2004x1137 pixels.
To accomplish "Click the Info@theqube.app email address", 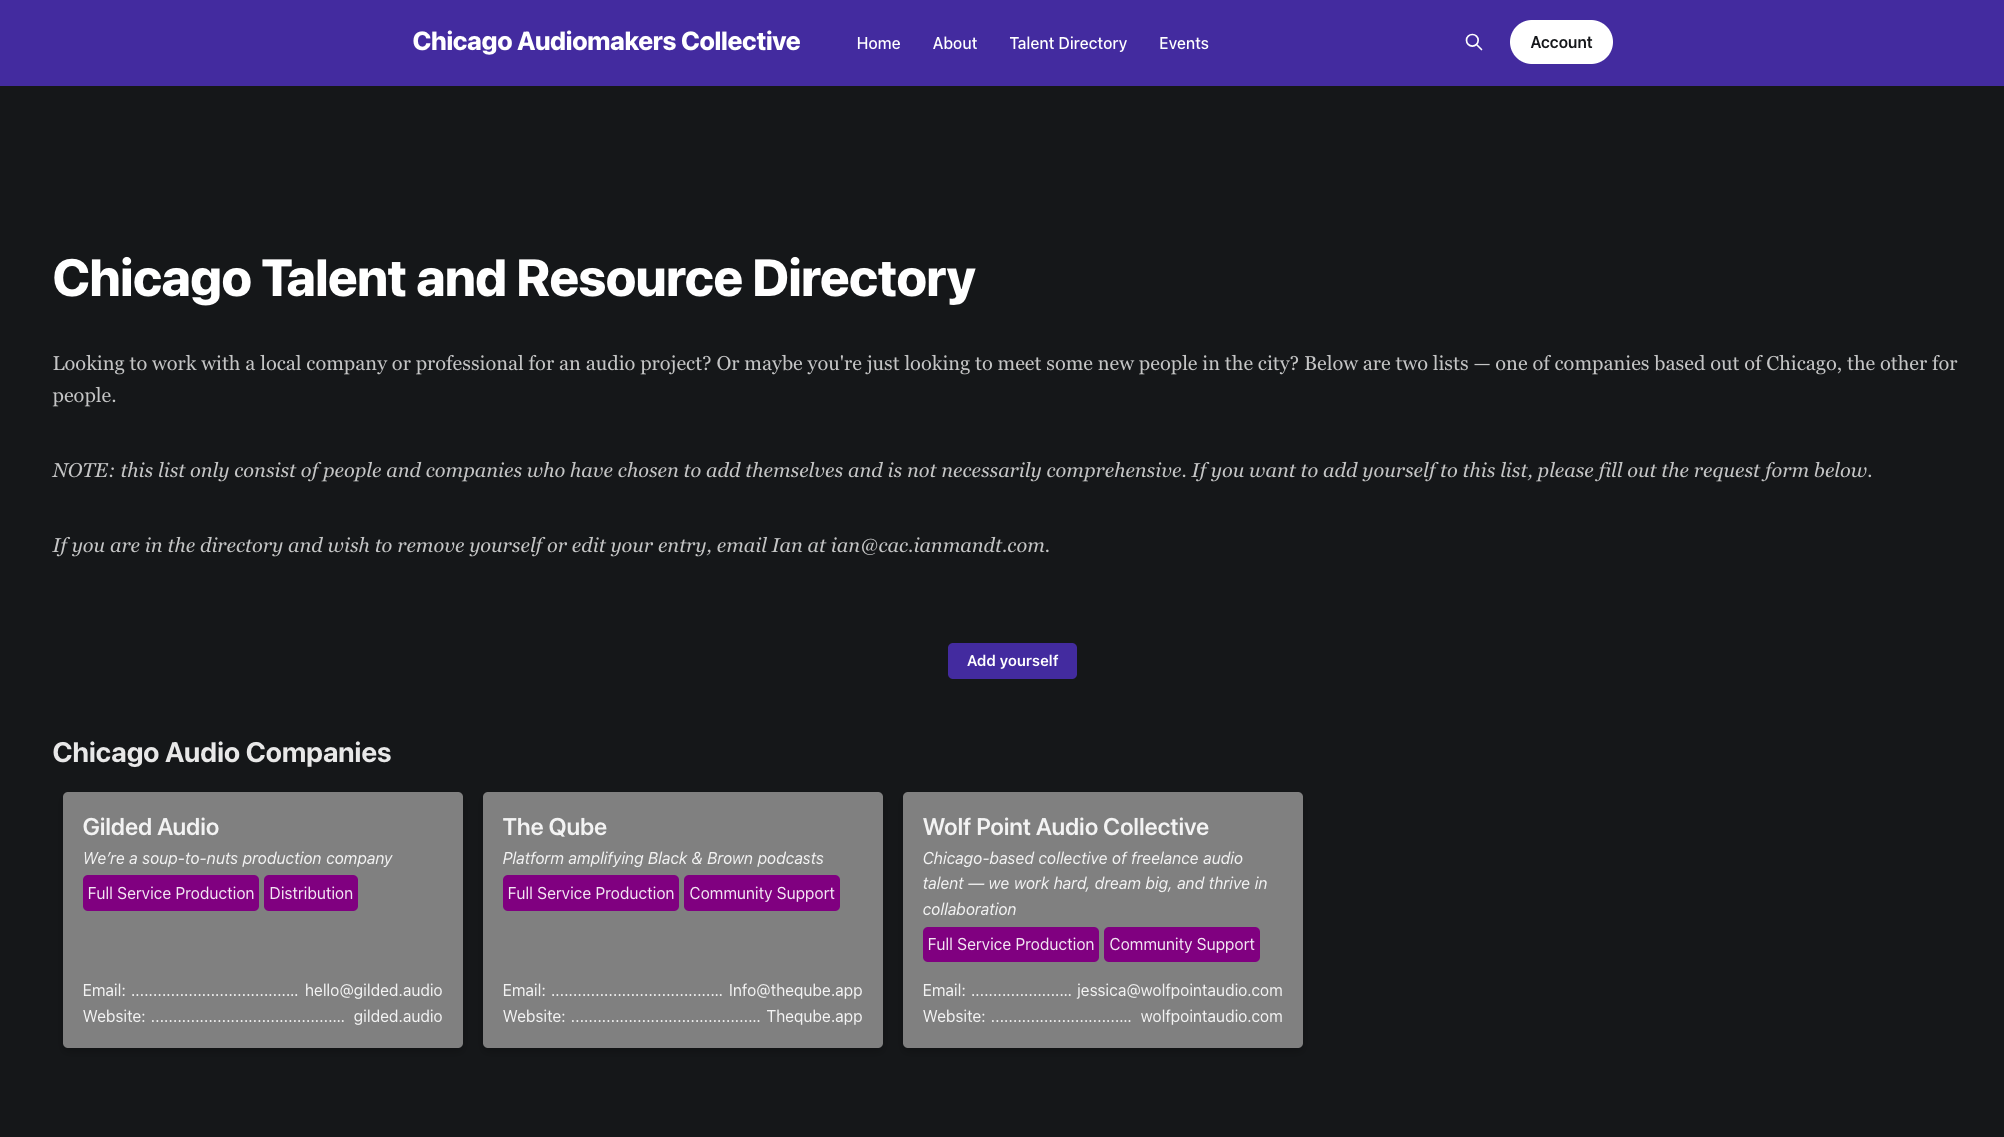I will pos(795,990).
